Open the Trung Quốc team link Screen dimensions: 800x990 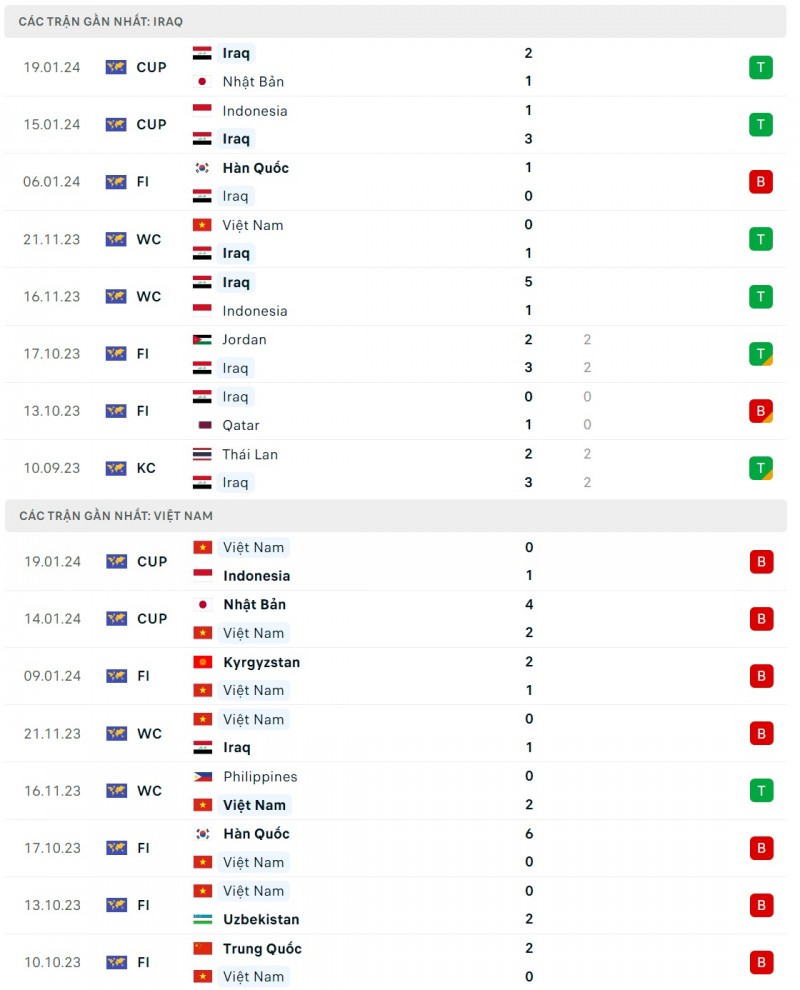coord(262,948)
